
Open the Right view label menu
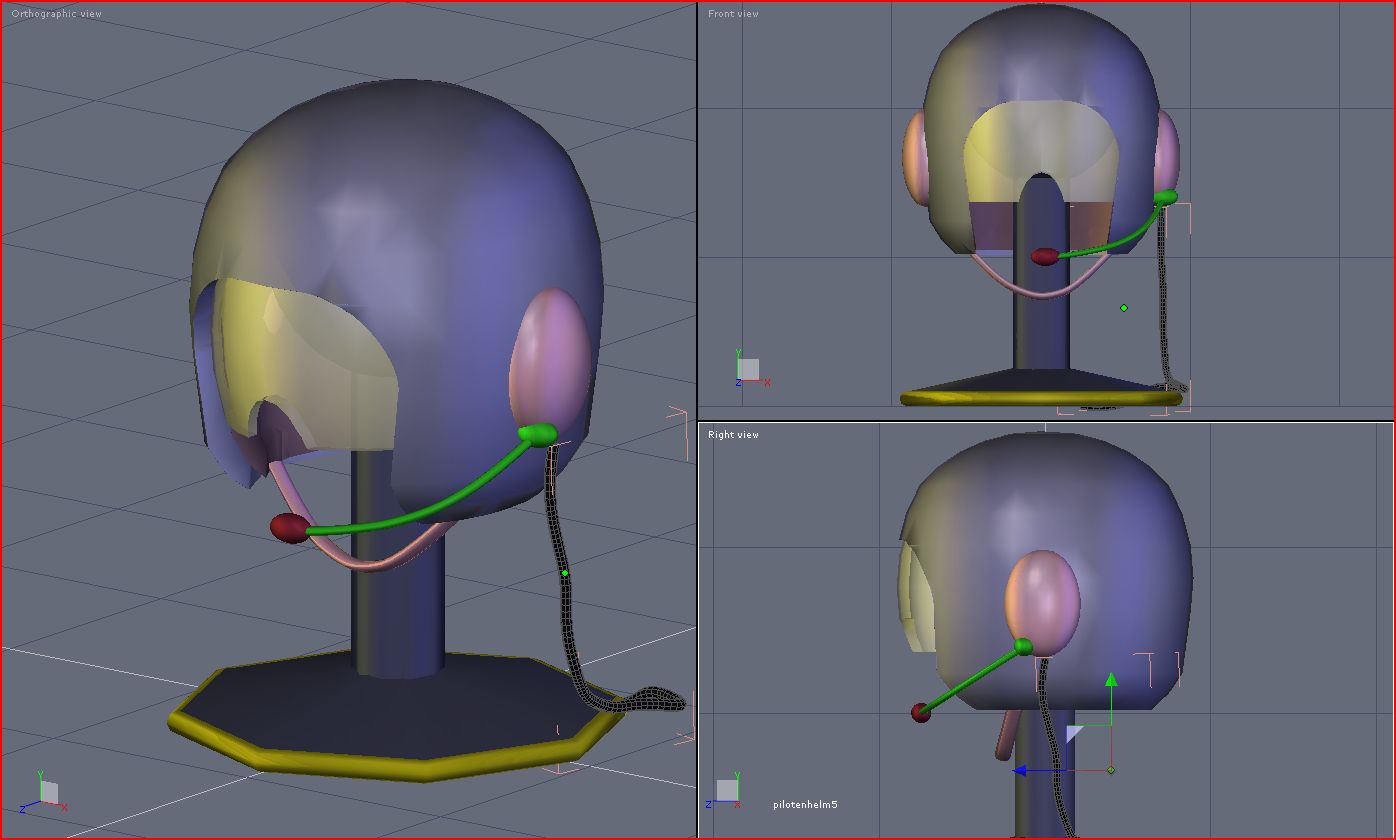click(x=733, y=435)
